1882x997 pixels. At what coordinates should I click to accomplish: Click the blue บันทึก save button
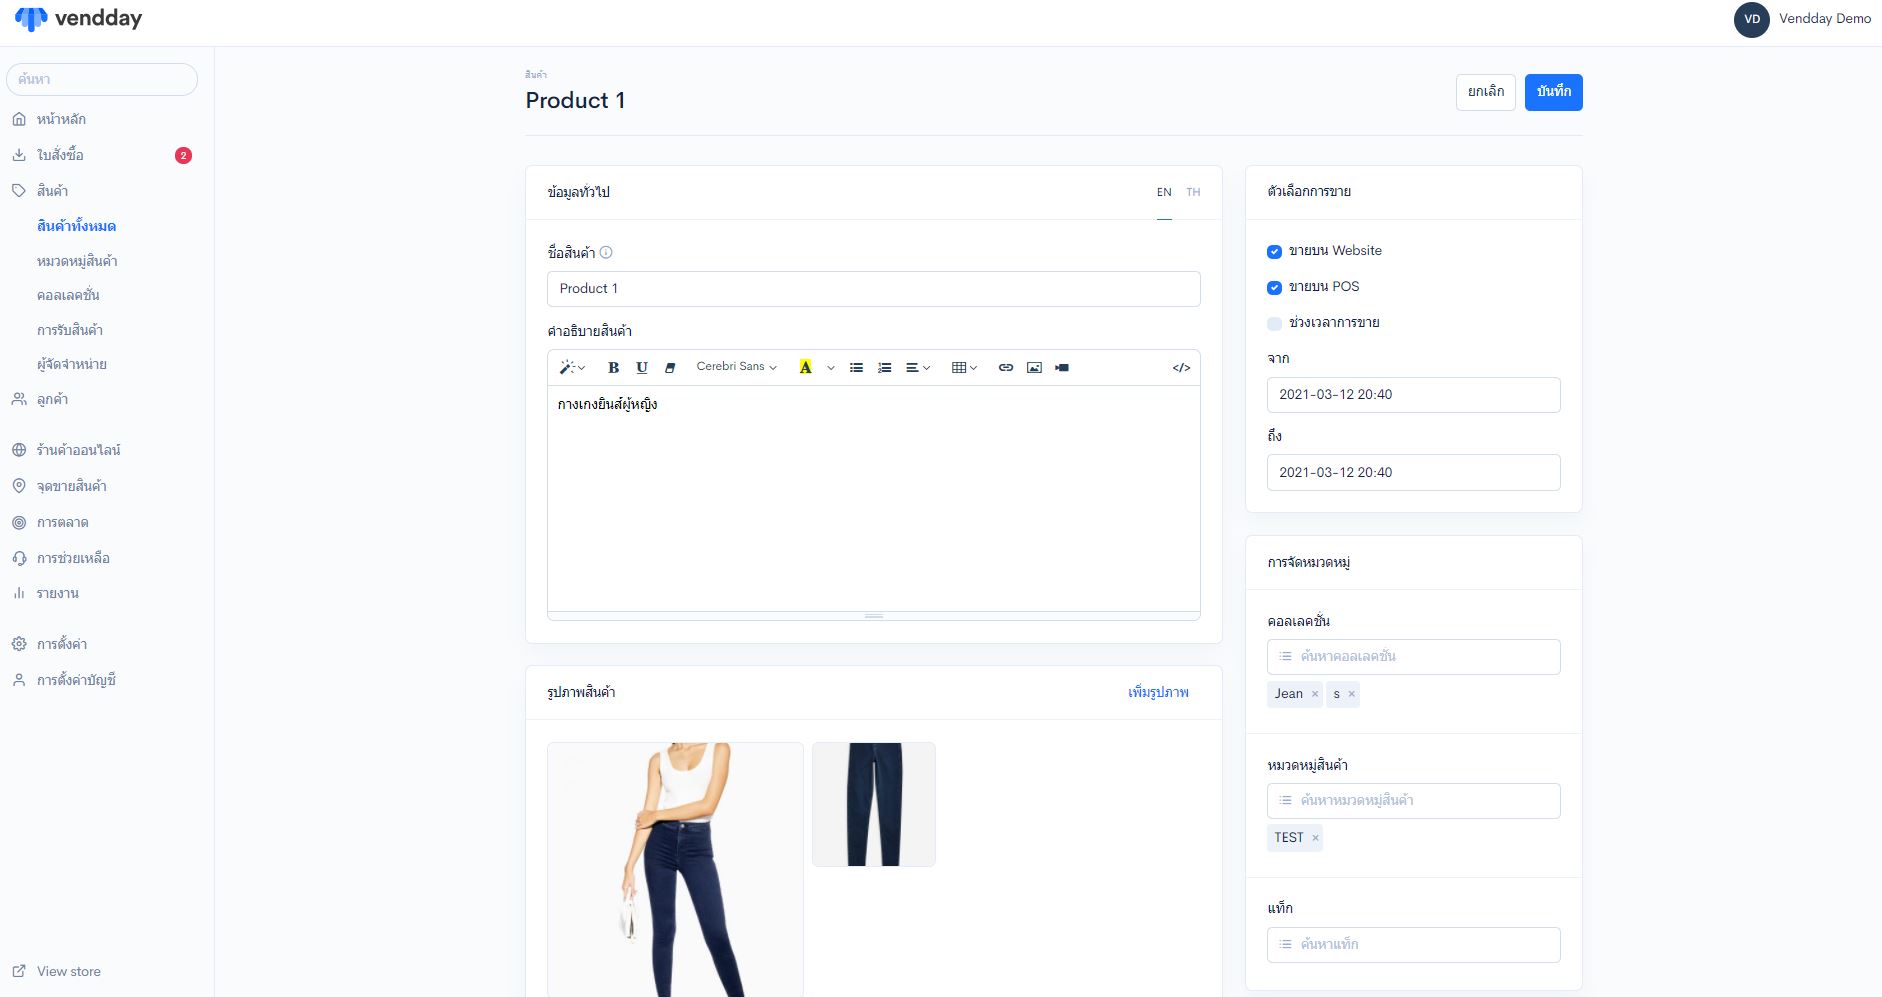[x=1553, y=92]
